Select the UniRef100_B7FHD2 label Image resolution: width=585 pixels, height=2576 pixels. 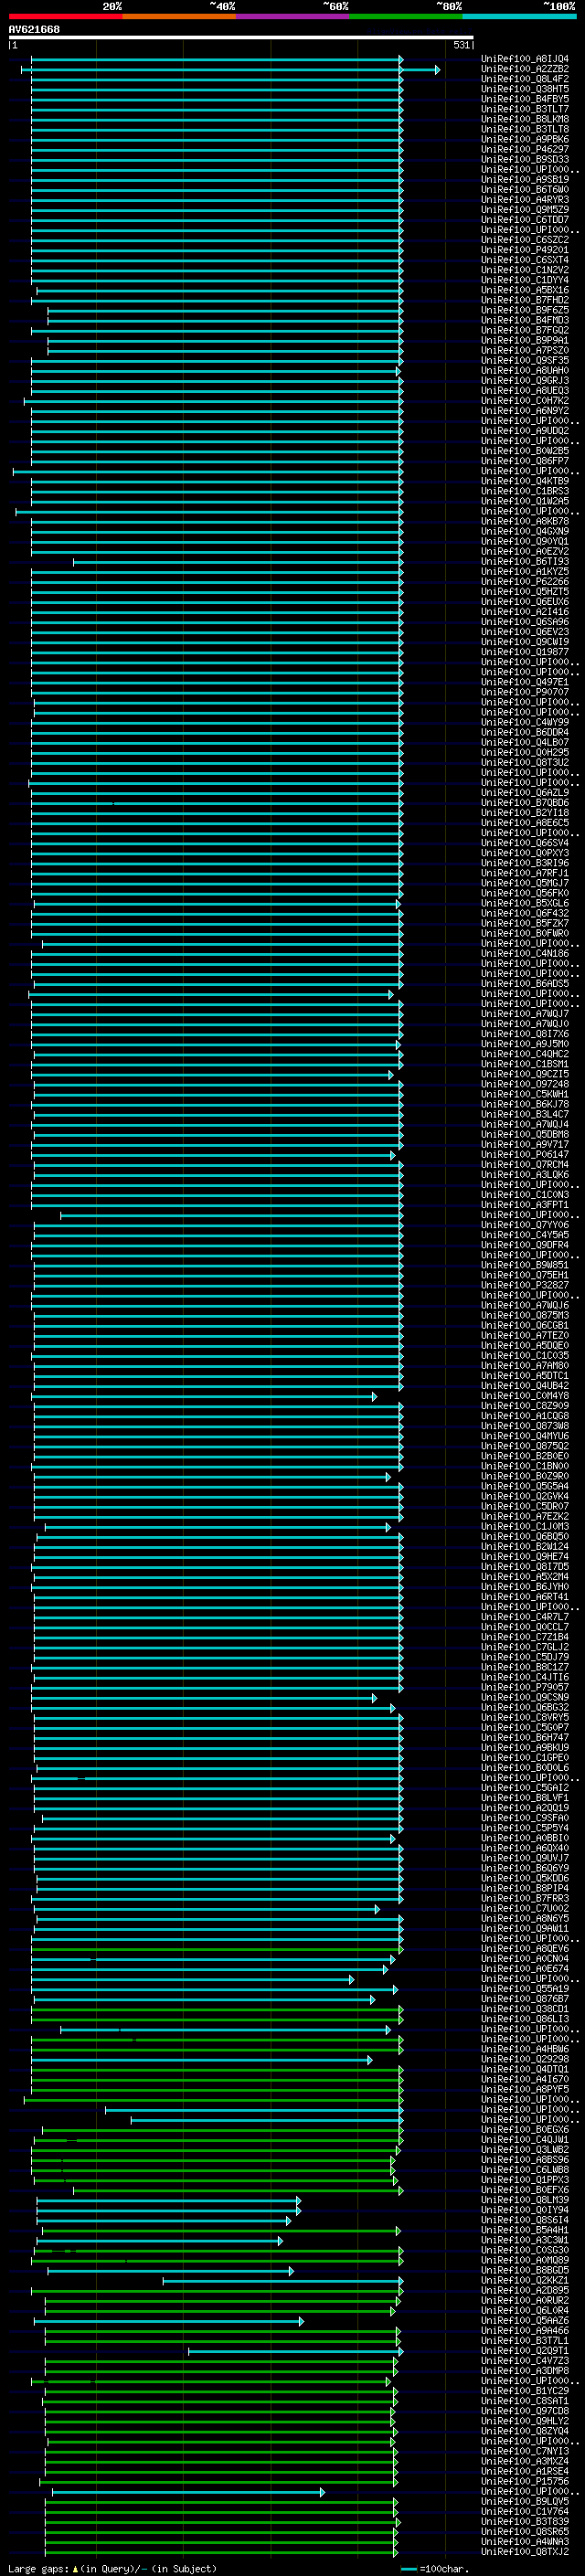click(x=525, y=300)
